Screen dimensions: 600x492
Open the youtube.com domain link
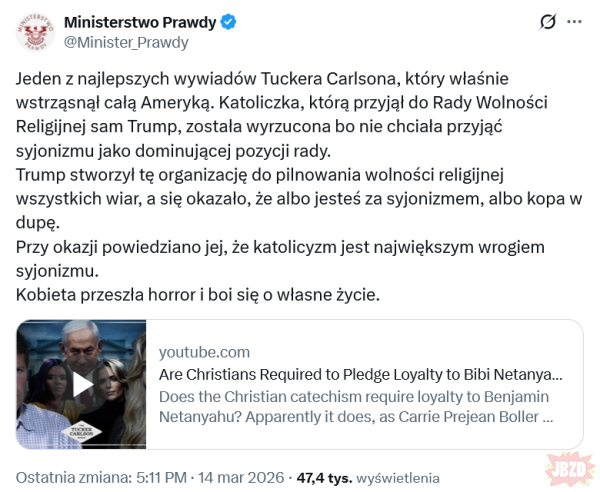coord(205,352)
